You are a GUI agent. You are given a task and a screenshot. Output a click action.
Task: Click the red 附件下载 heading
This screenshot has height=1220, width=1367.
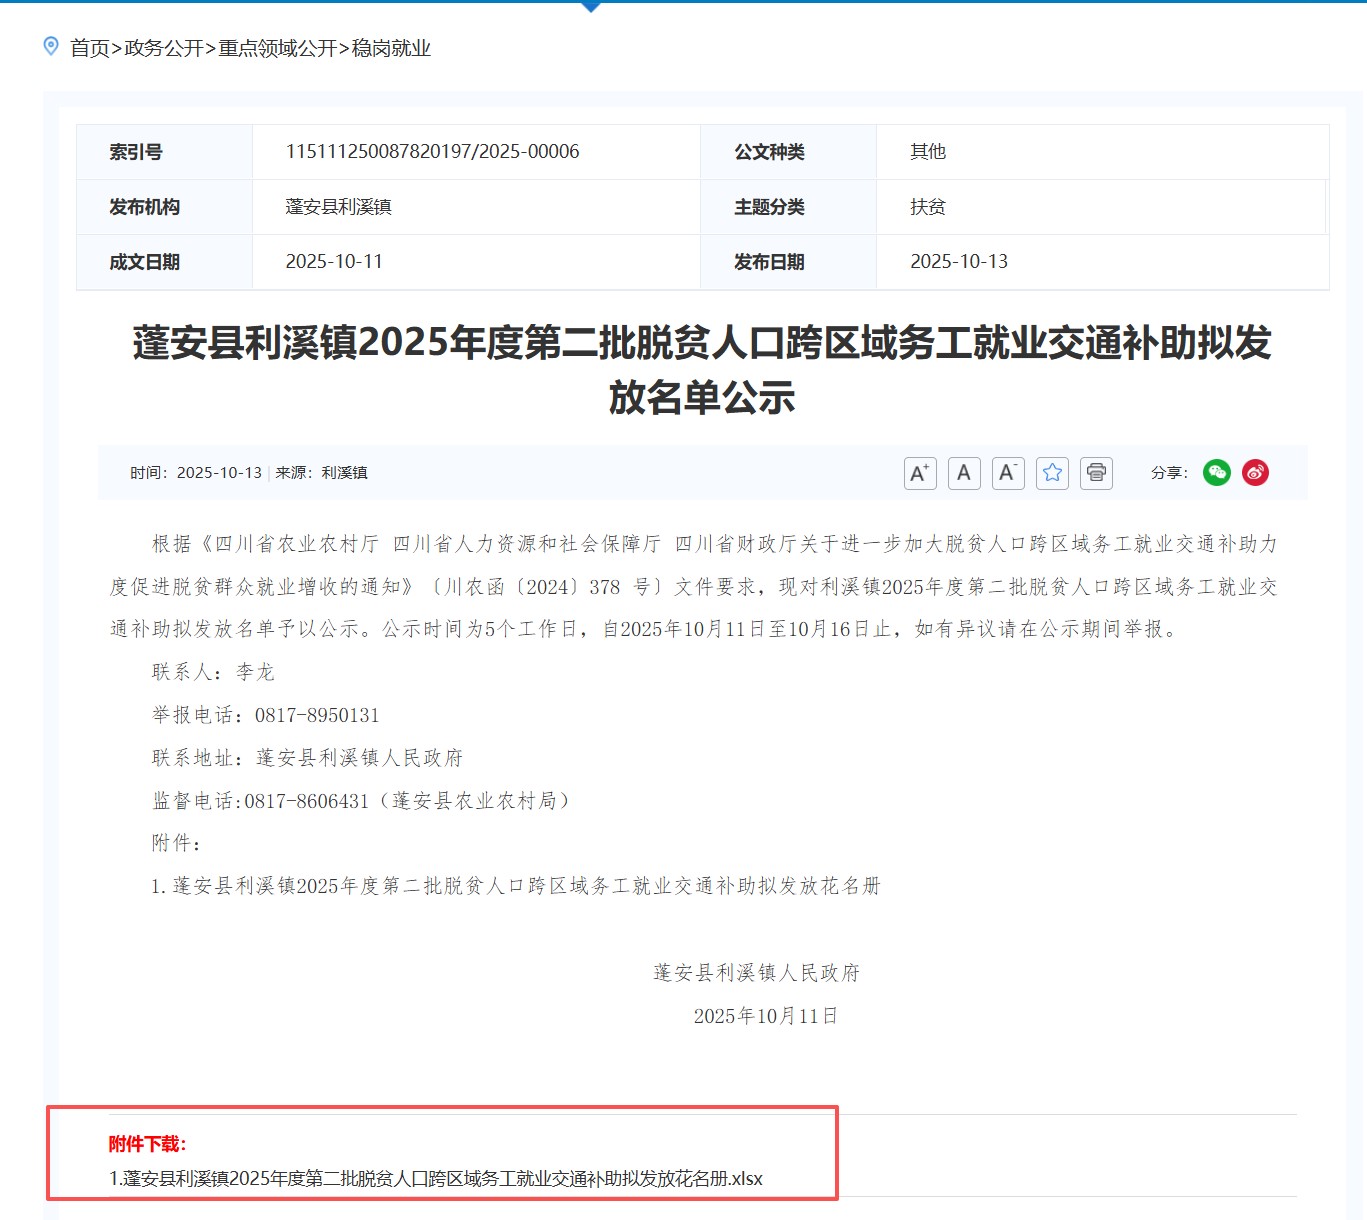(x=147, y=1144)
